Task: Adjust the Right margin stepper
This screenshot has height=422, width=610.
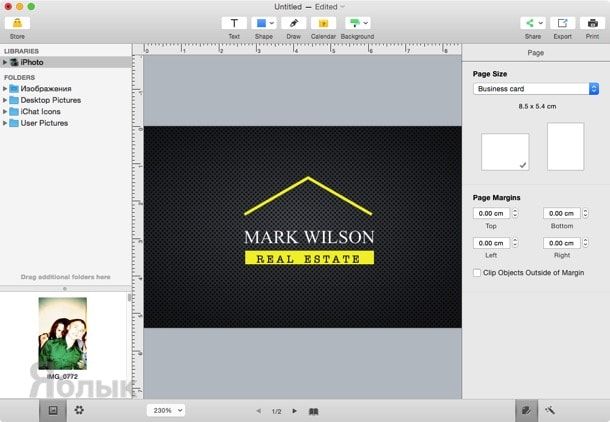Action: [585, 243]
